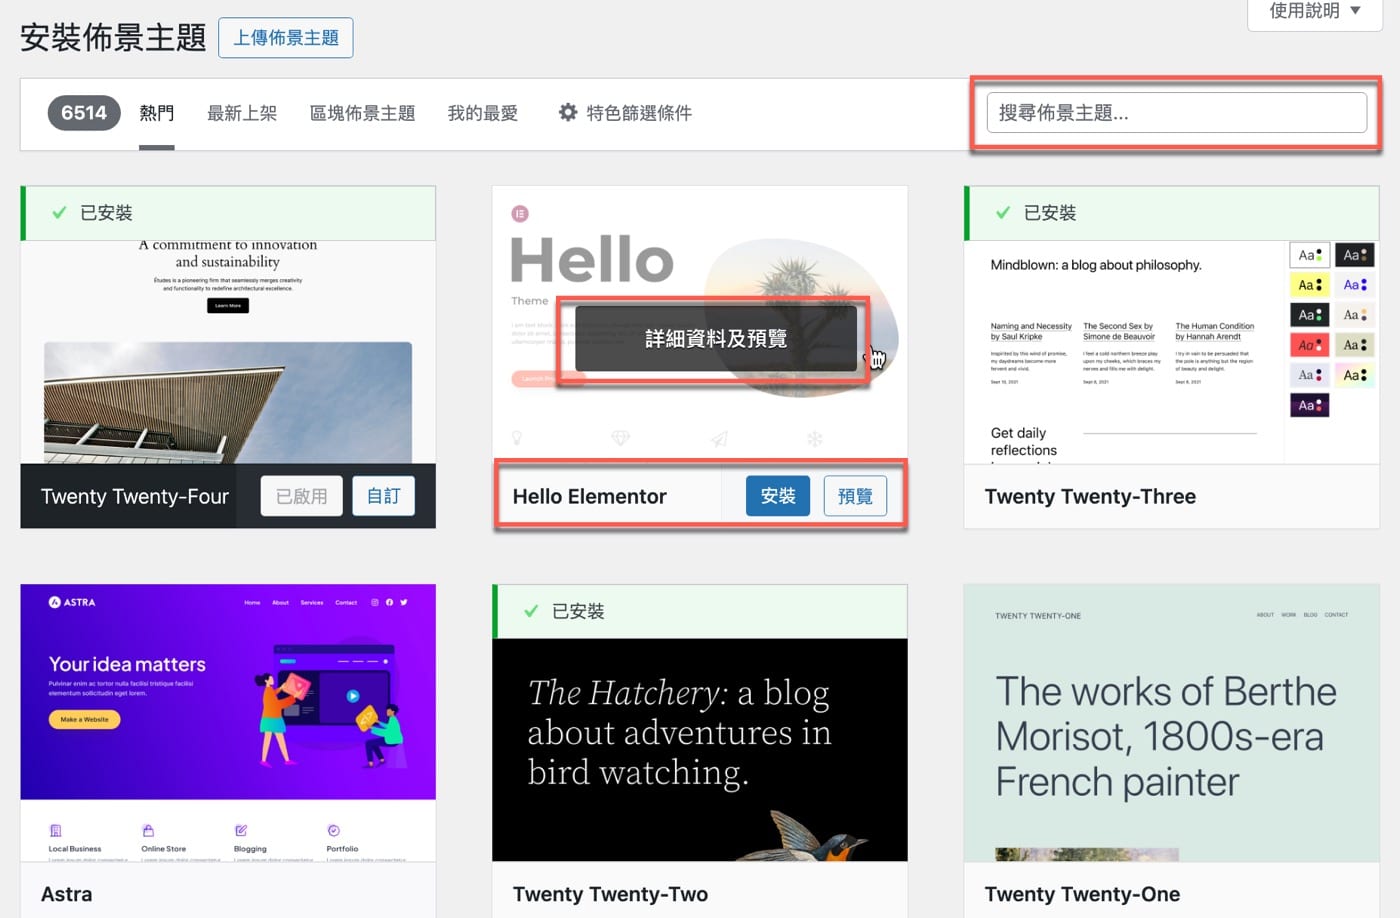Preview the Hello Elementor theme
1400x918 pixels.
(855, 496)
